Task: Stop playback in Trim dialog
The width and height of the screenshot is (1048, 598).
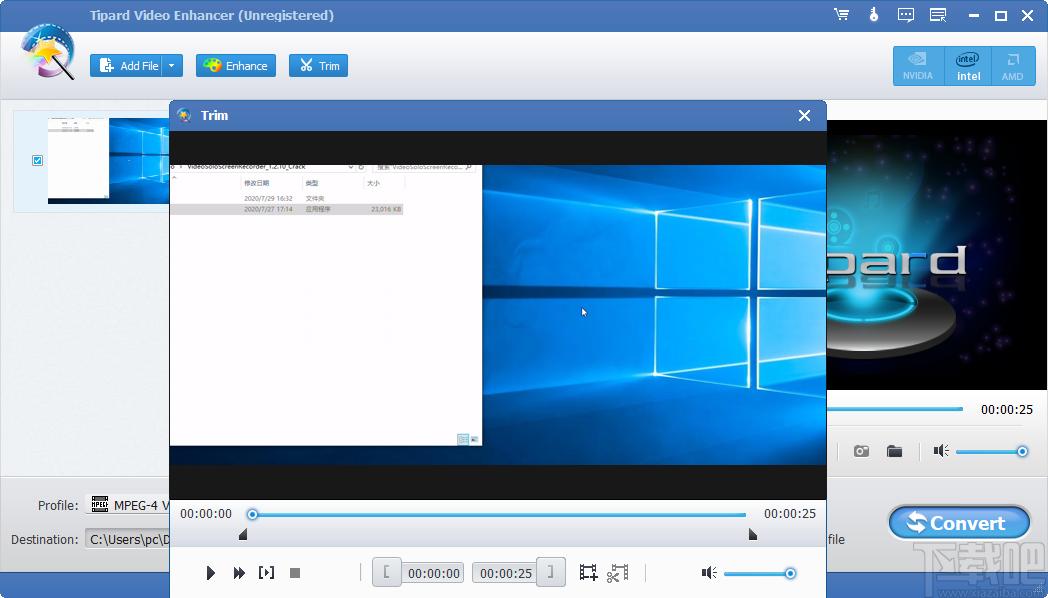Action: pyautogui.click(x=295, y=573)
